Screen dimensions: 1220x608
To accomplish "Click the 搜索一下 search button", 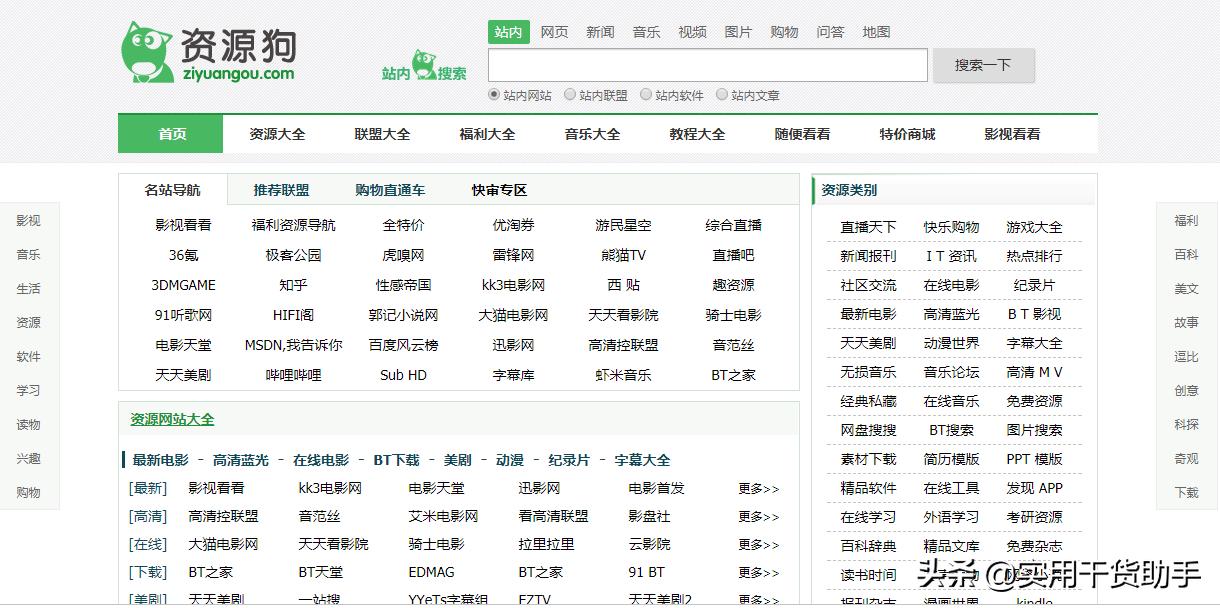I will pos(983,64).
